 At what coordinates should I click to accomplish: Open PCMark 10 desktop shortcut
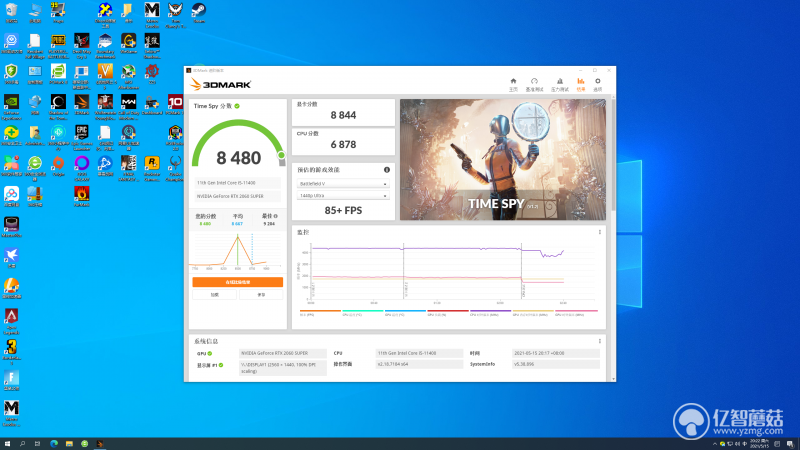pos(175,105)
